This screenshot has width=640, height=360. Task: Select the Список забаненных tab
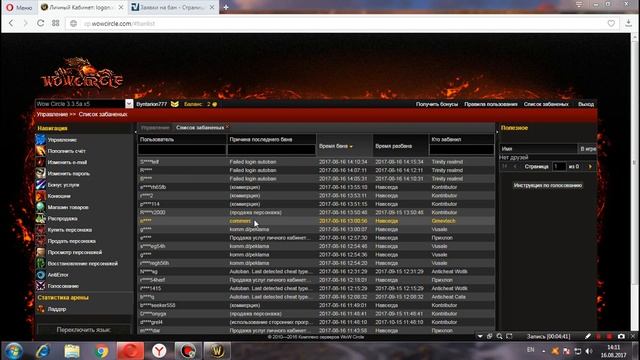[200, 128]
